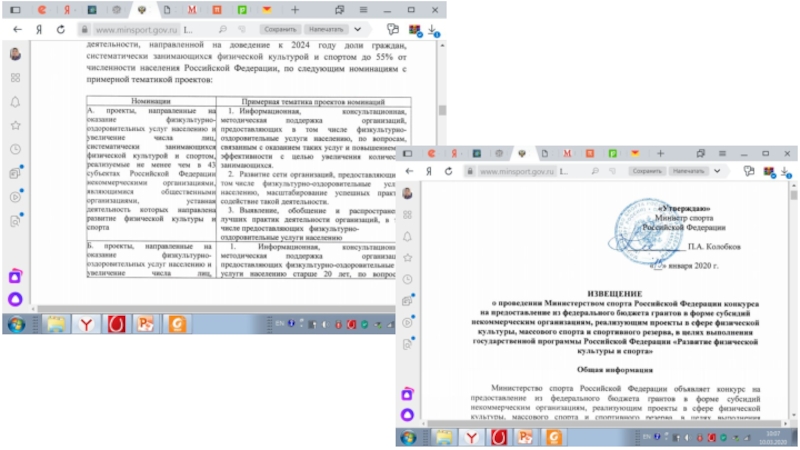Switch to Yandex tab in table document window

coord(67,10)
